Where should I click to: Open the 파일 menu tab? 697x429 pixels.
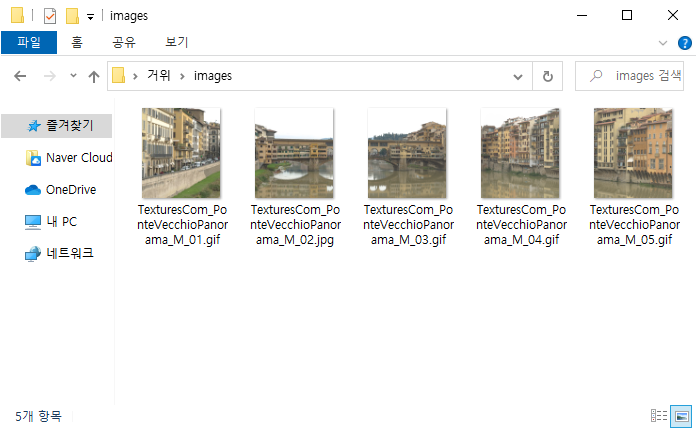(29, 42)
